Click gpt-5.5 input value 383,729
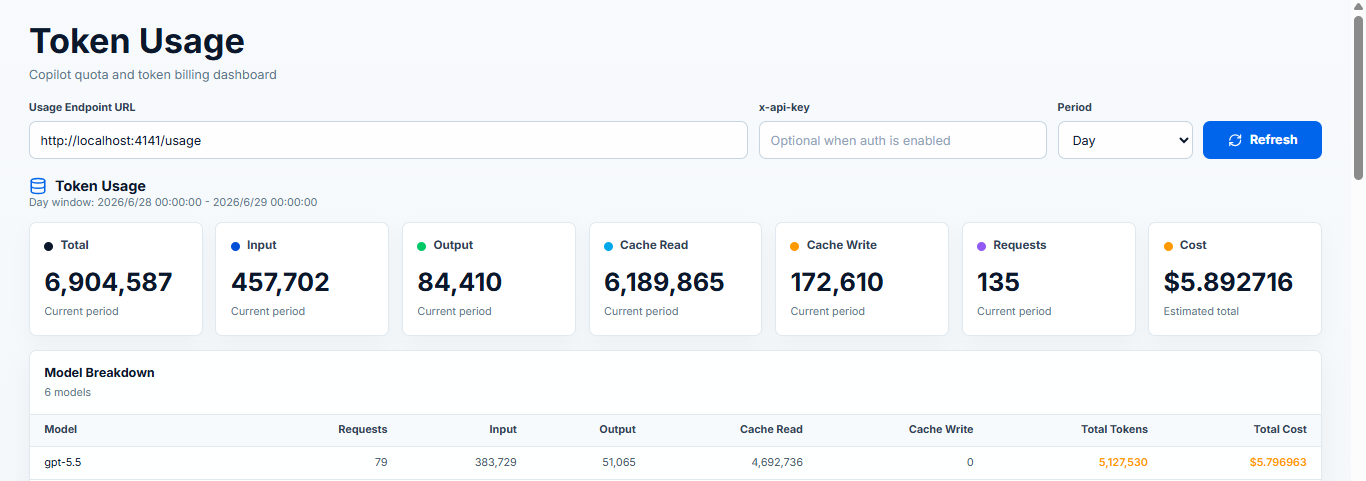The image size is (1366, 481). [x=496, y=462]
